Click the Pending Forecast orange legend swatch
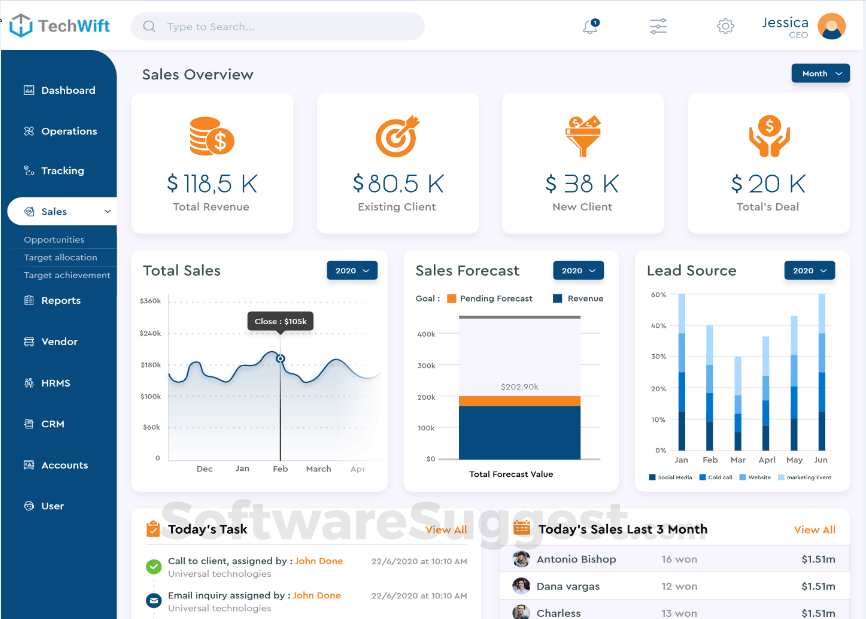 click(451, 299)
